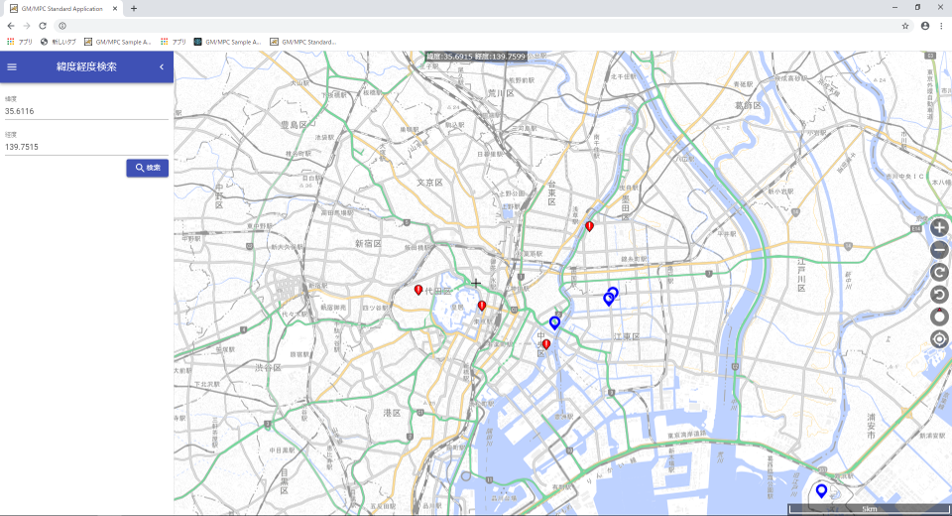This screenshot has height=516, width=952.
Task: Collapse the 緯度経度検索 side panel
Action: click(161, 67)
